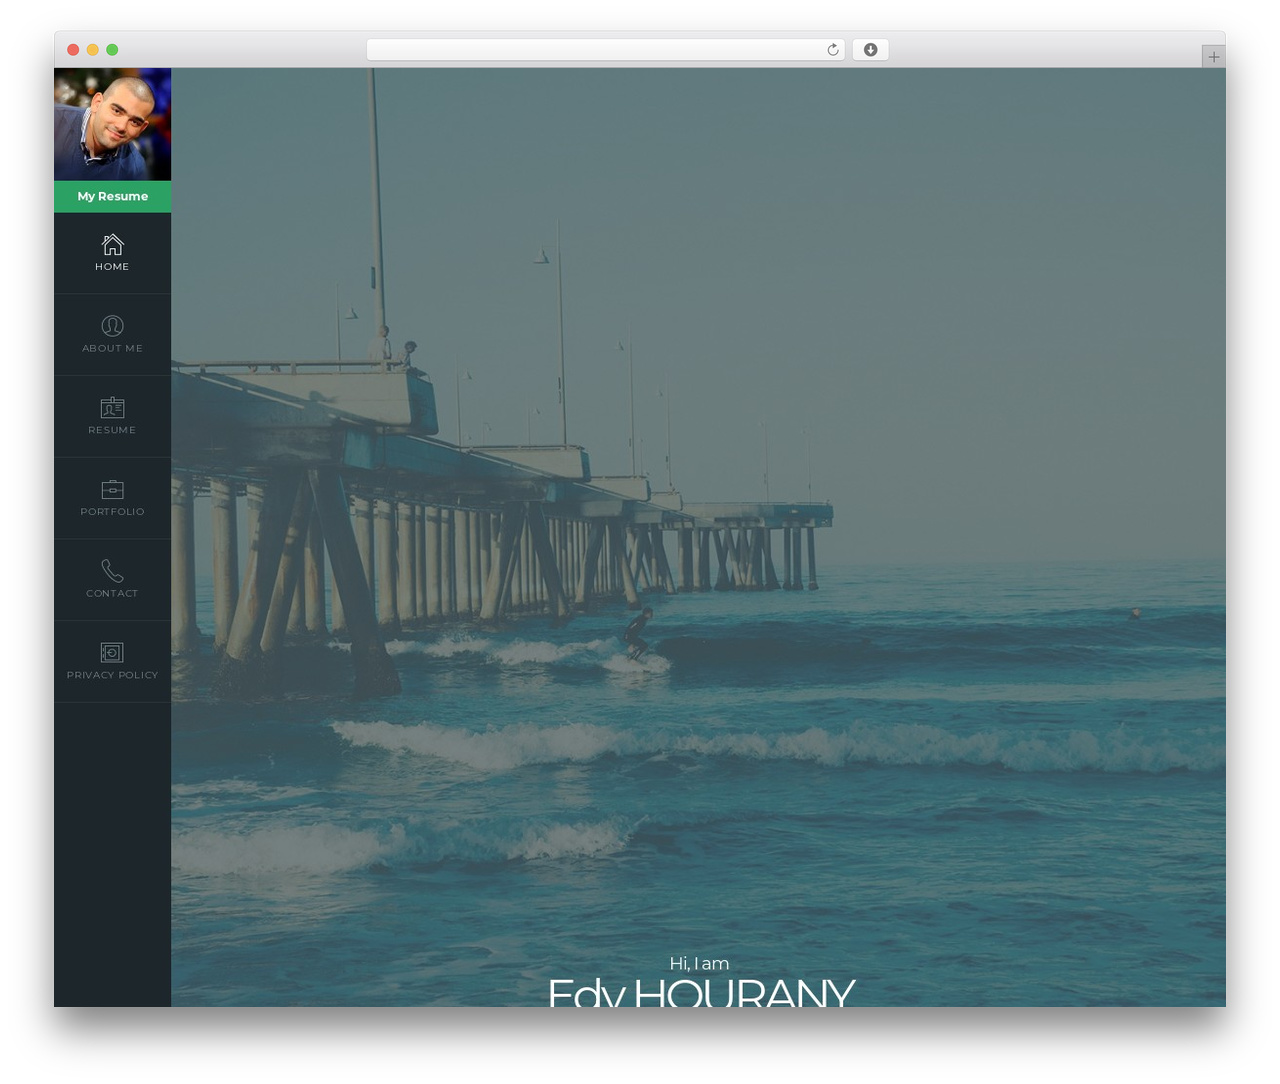Click the Home house icon

pyautogui.click(x=112, y=244)
